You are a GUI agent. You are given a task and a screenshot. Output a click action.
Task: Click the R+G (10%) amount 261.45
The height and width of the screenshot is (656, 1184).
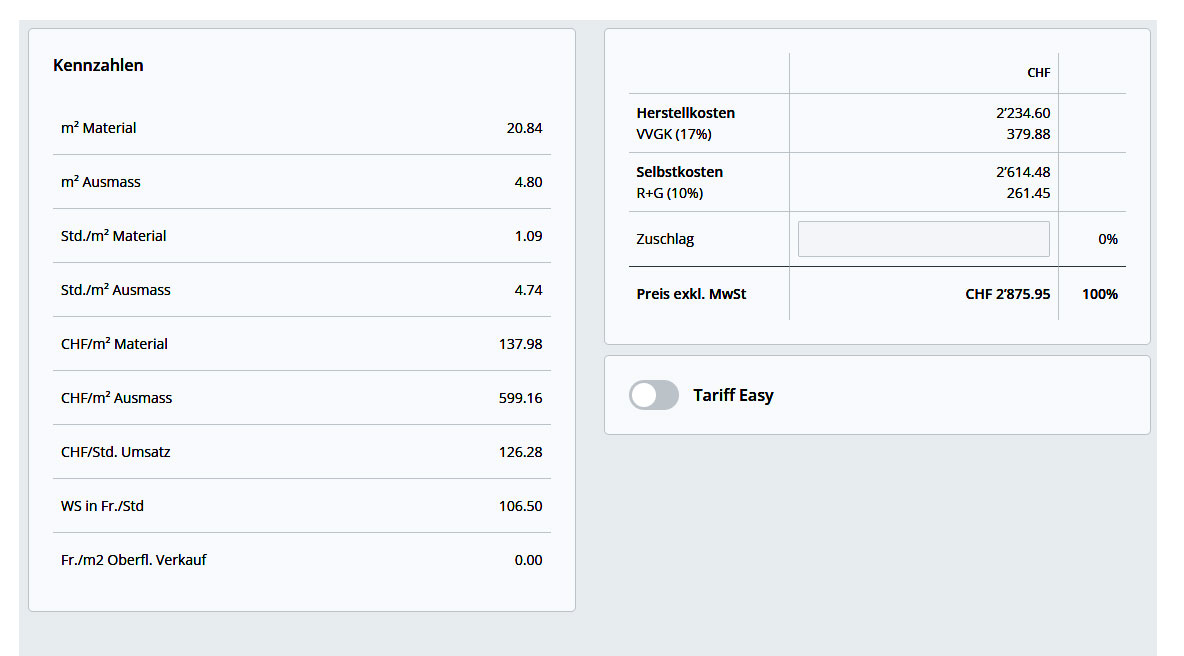(1028, 193)
